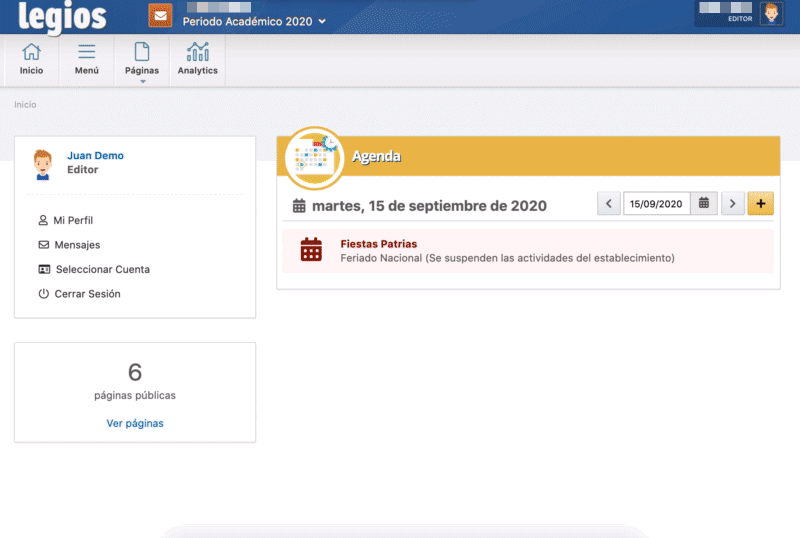Image resolution: width=800 pixels, height=538 pixels.
Task: Go to previous day in agenda
Action: (x=609, y=204)
